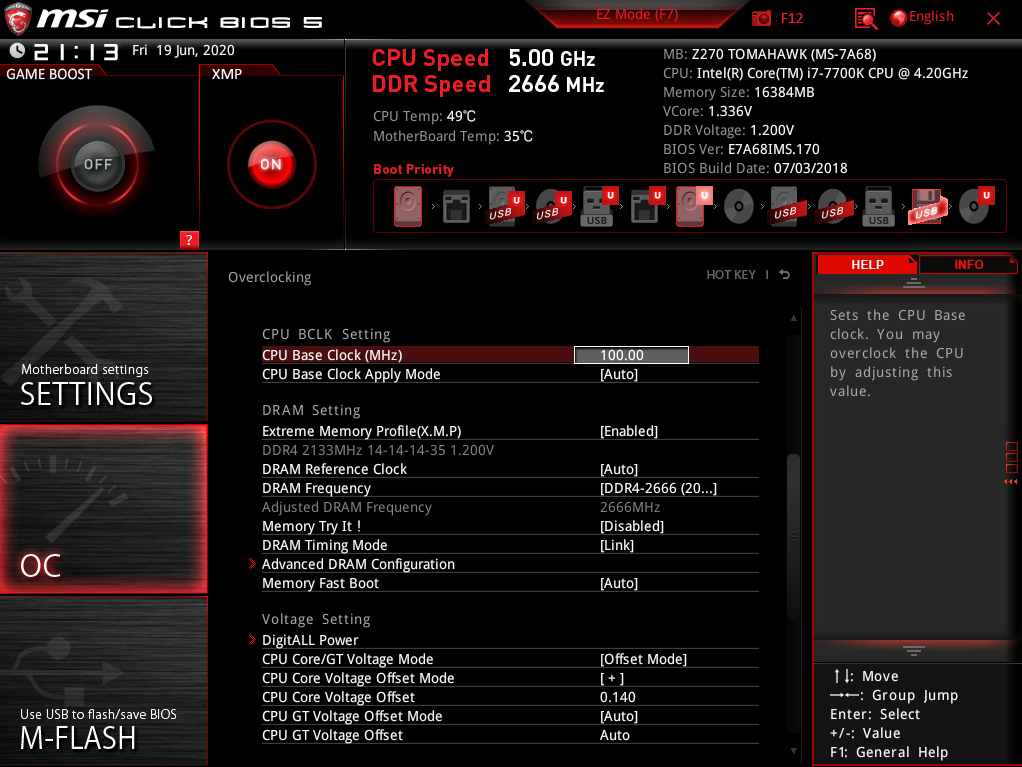Open DRAM Frequency DDR4-2666 selection
Image resolution: width=1022 pixels, height=767 pixels.
[x=510, y=488]
